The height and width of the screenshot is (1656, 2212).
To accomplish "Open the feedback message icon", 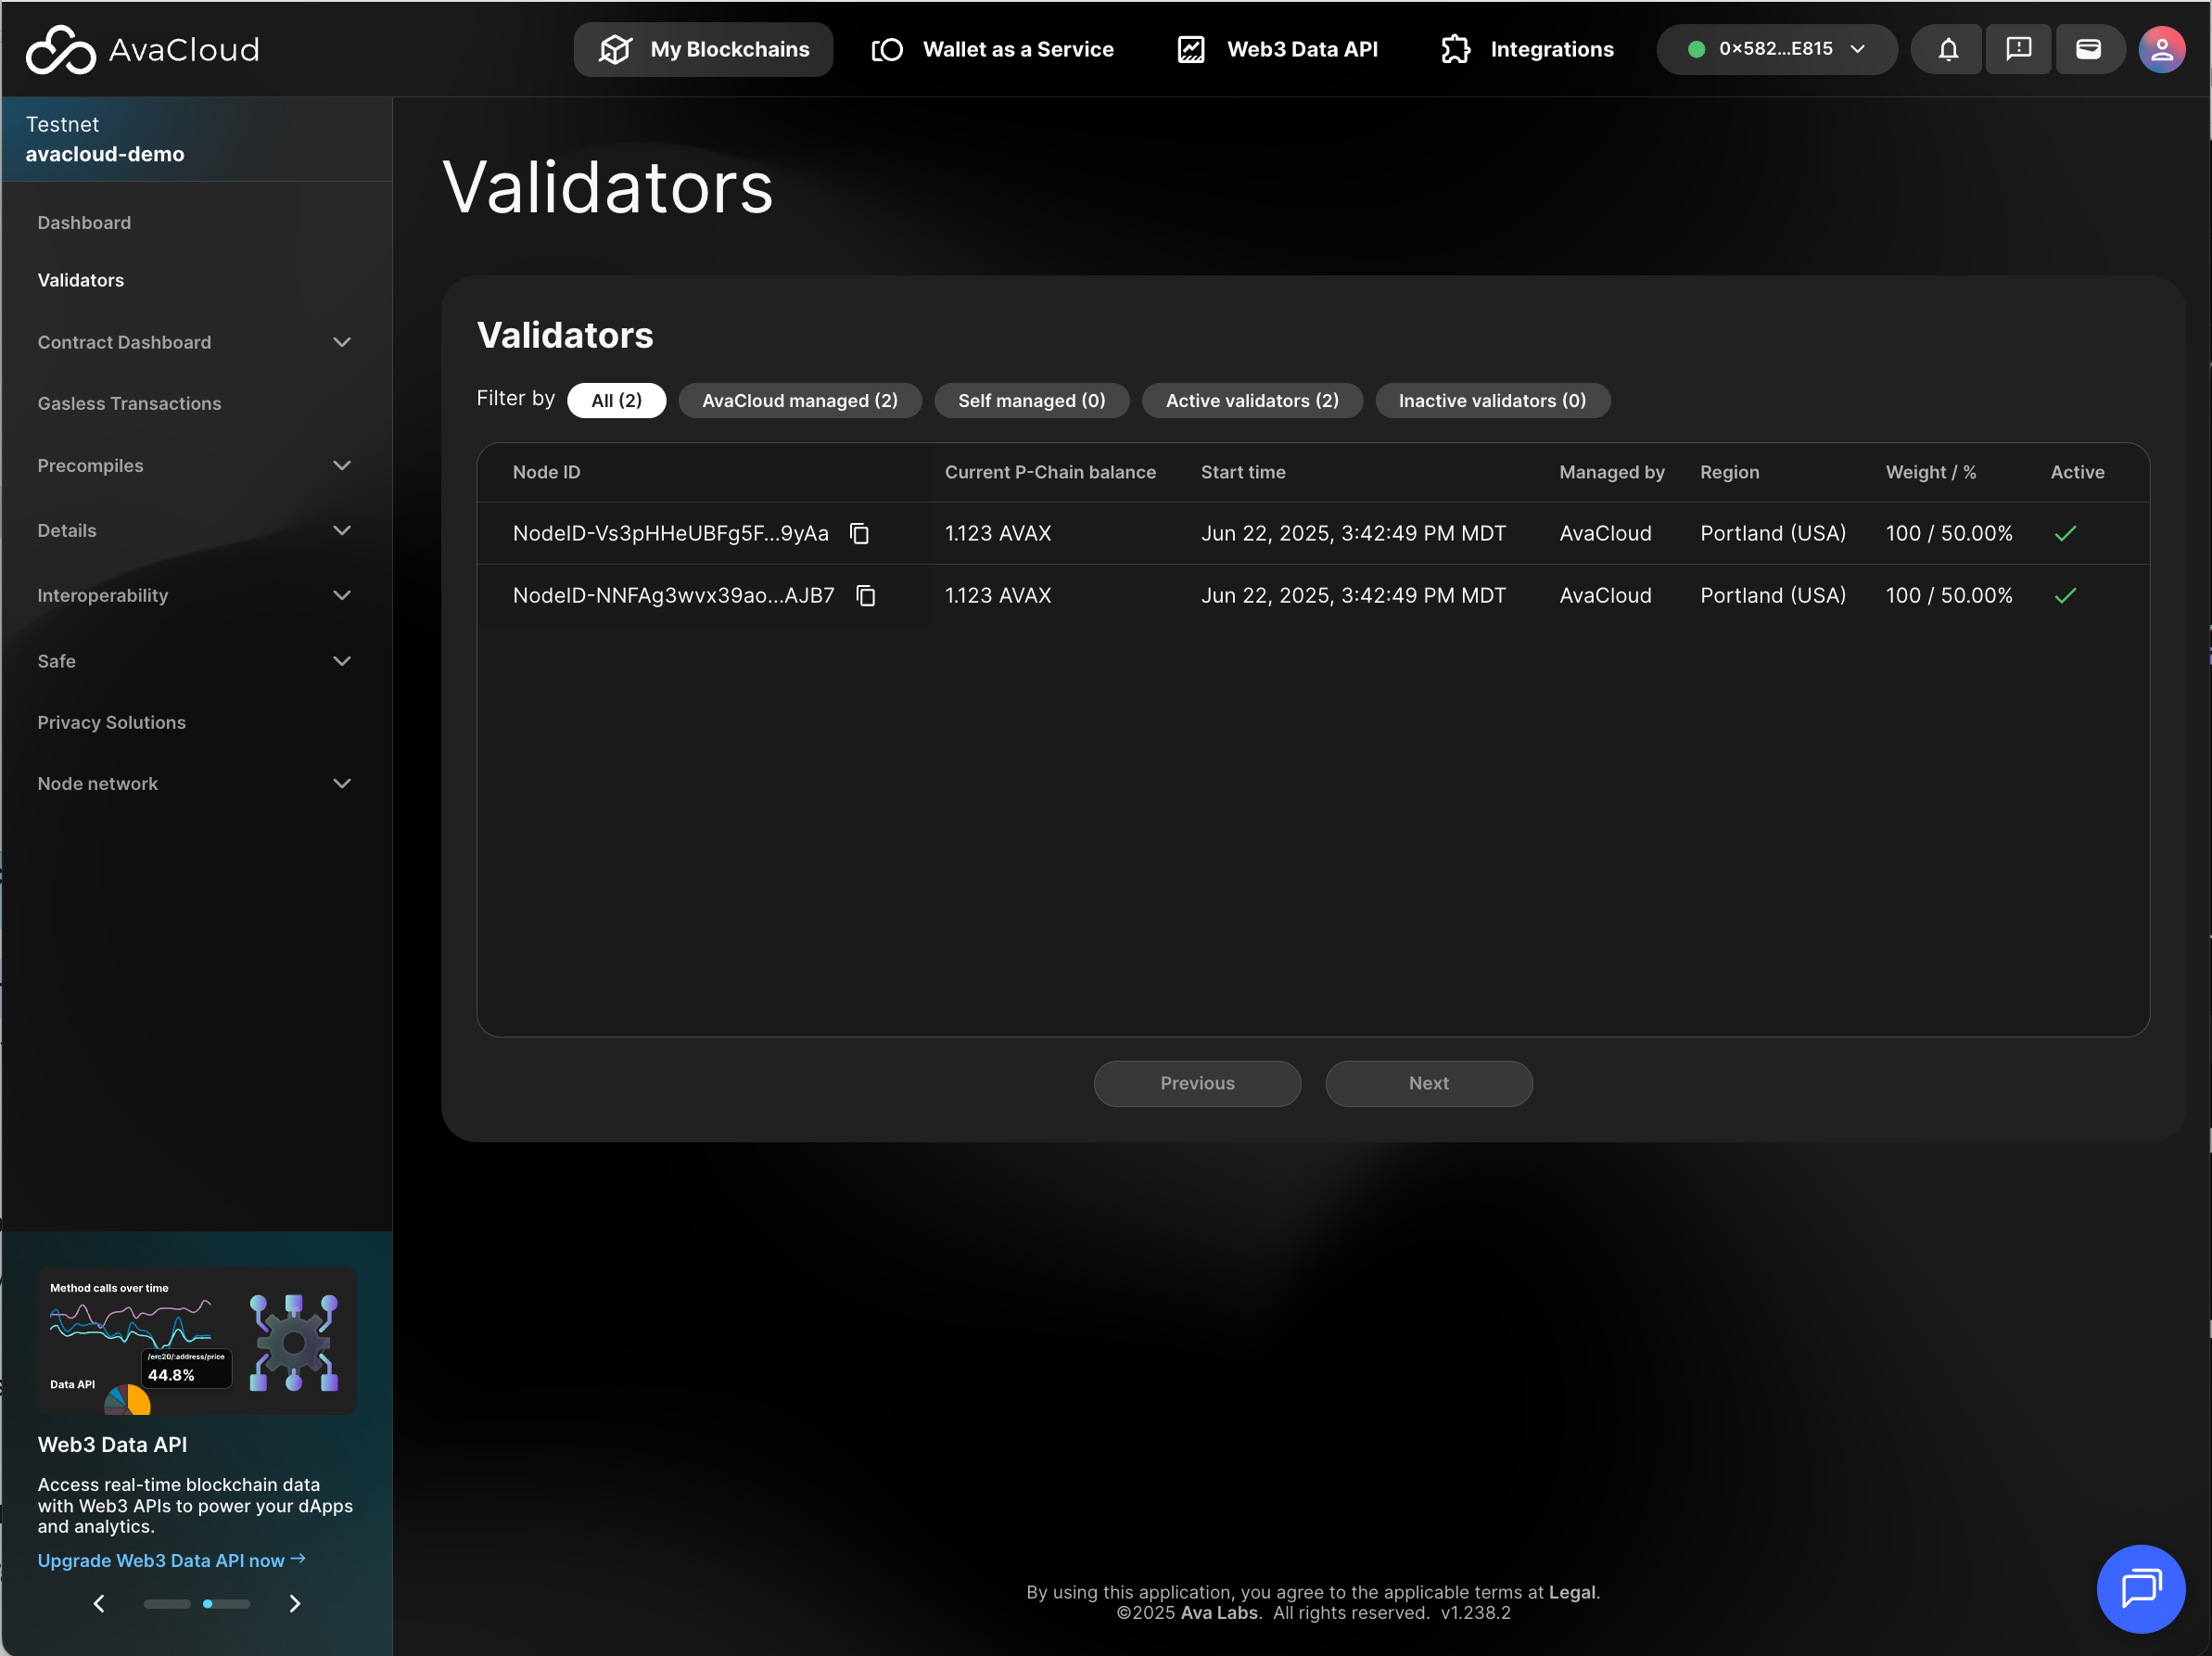I will click(2018, 49).
